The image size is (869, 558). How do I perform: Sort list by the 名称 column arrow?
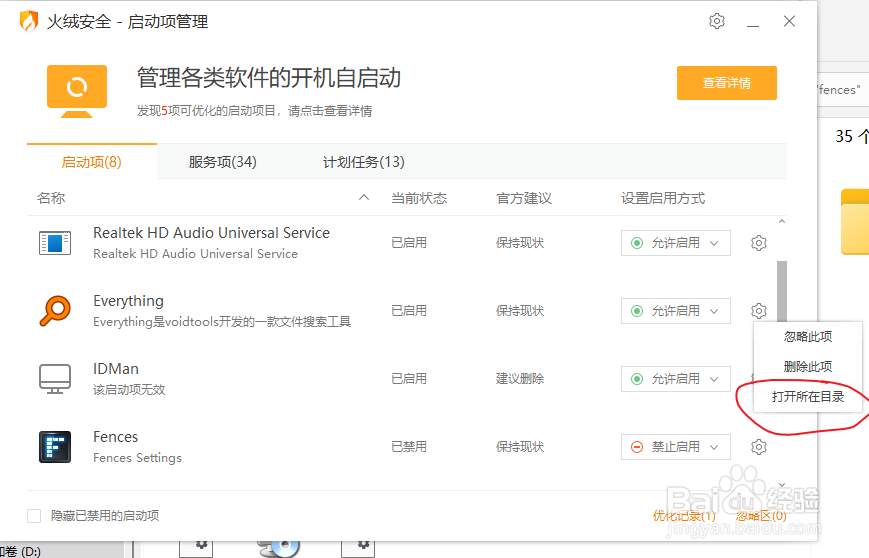[x=364, y=197]
